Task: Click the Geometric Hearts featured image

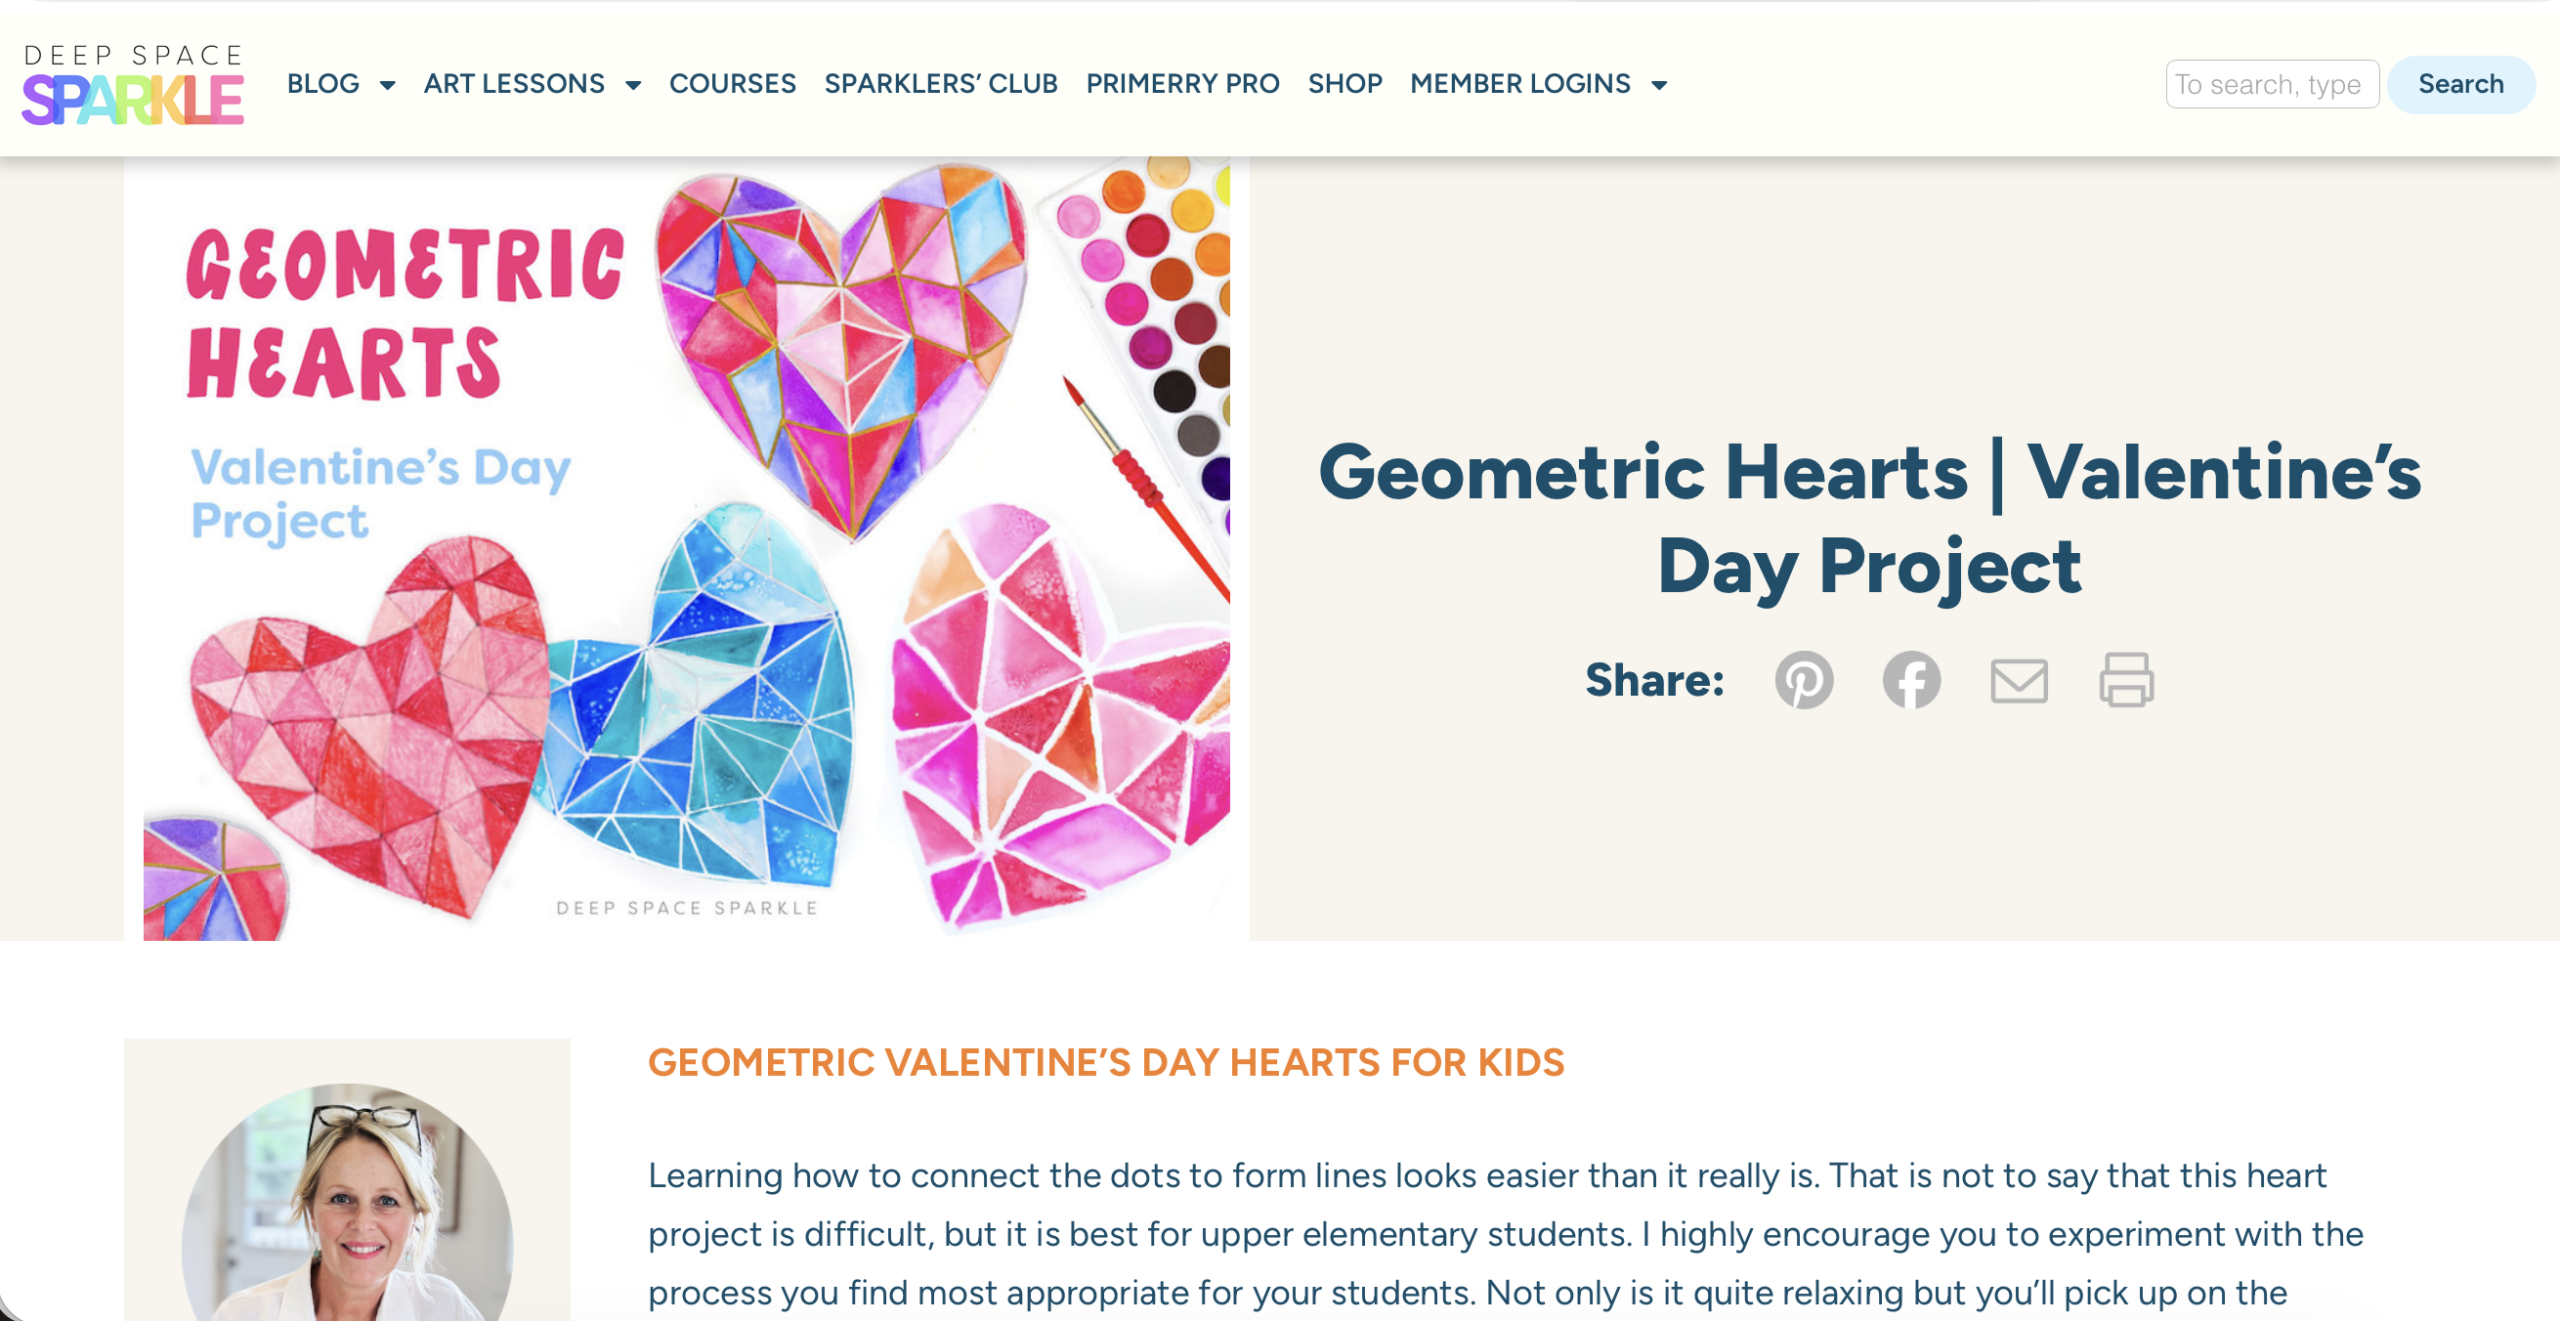Action: pos(686,548)
